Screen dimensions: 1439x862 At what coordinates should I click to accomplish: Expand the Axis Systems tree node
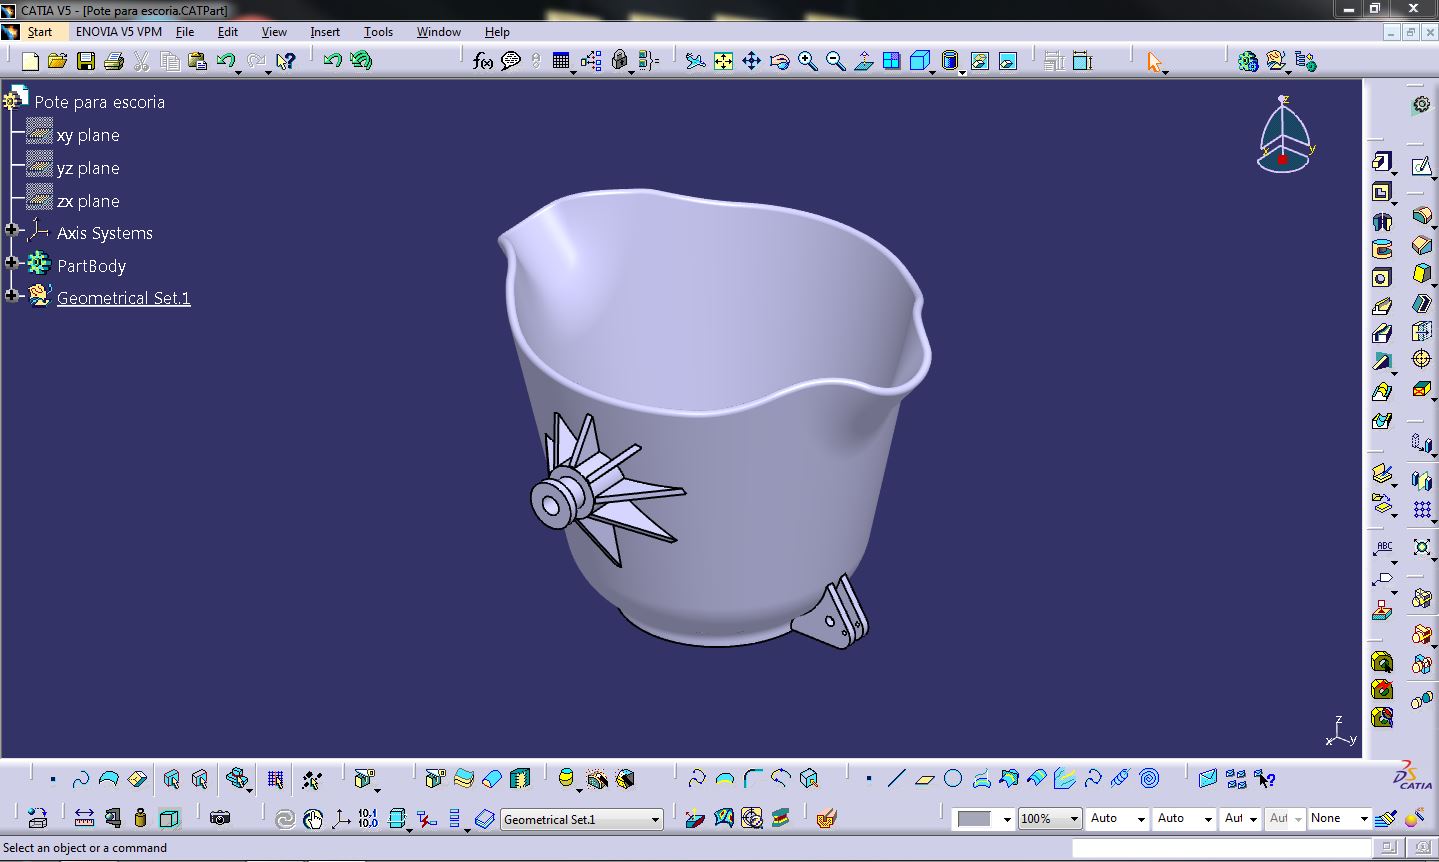[12, 230]
